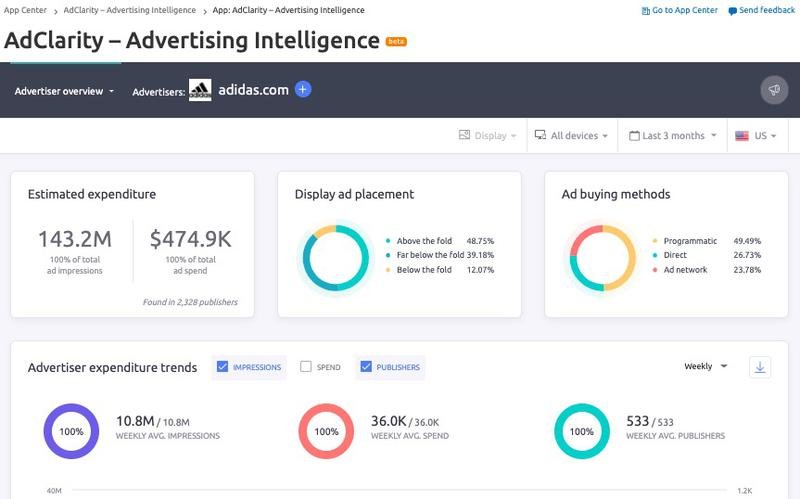This screenshot has width=800, height=499.
Task: Click the $474.9K ad spend value
Action: pos(190,239)
